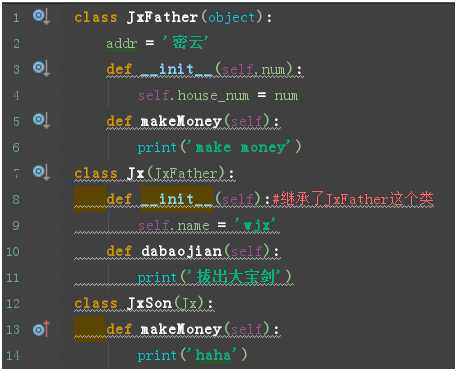Click the red comment 继承了JxFather这个类
Image resolution: width=457 pixels, height=371 pixels.
pos(353,199)
